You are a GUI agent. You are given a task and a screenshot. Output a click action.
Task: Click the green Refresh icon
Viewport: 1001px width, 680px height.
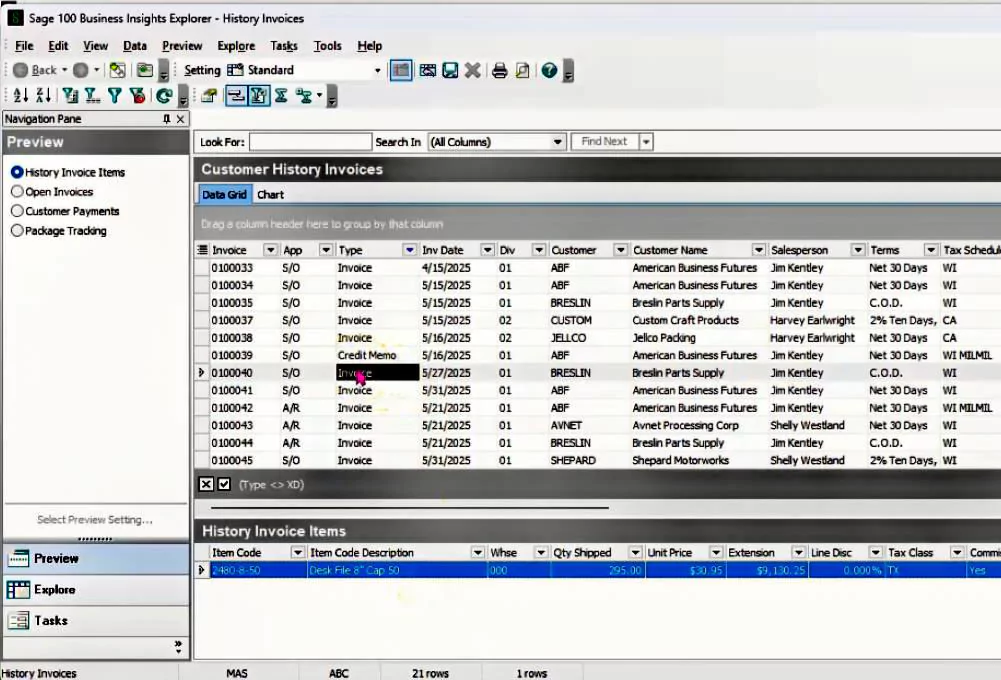[164, 96]
